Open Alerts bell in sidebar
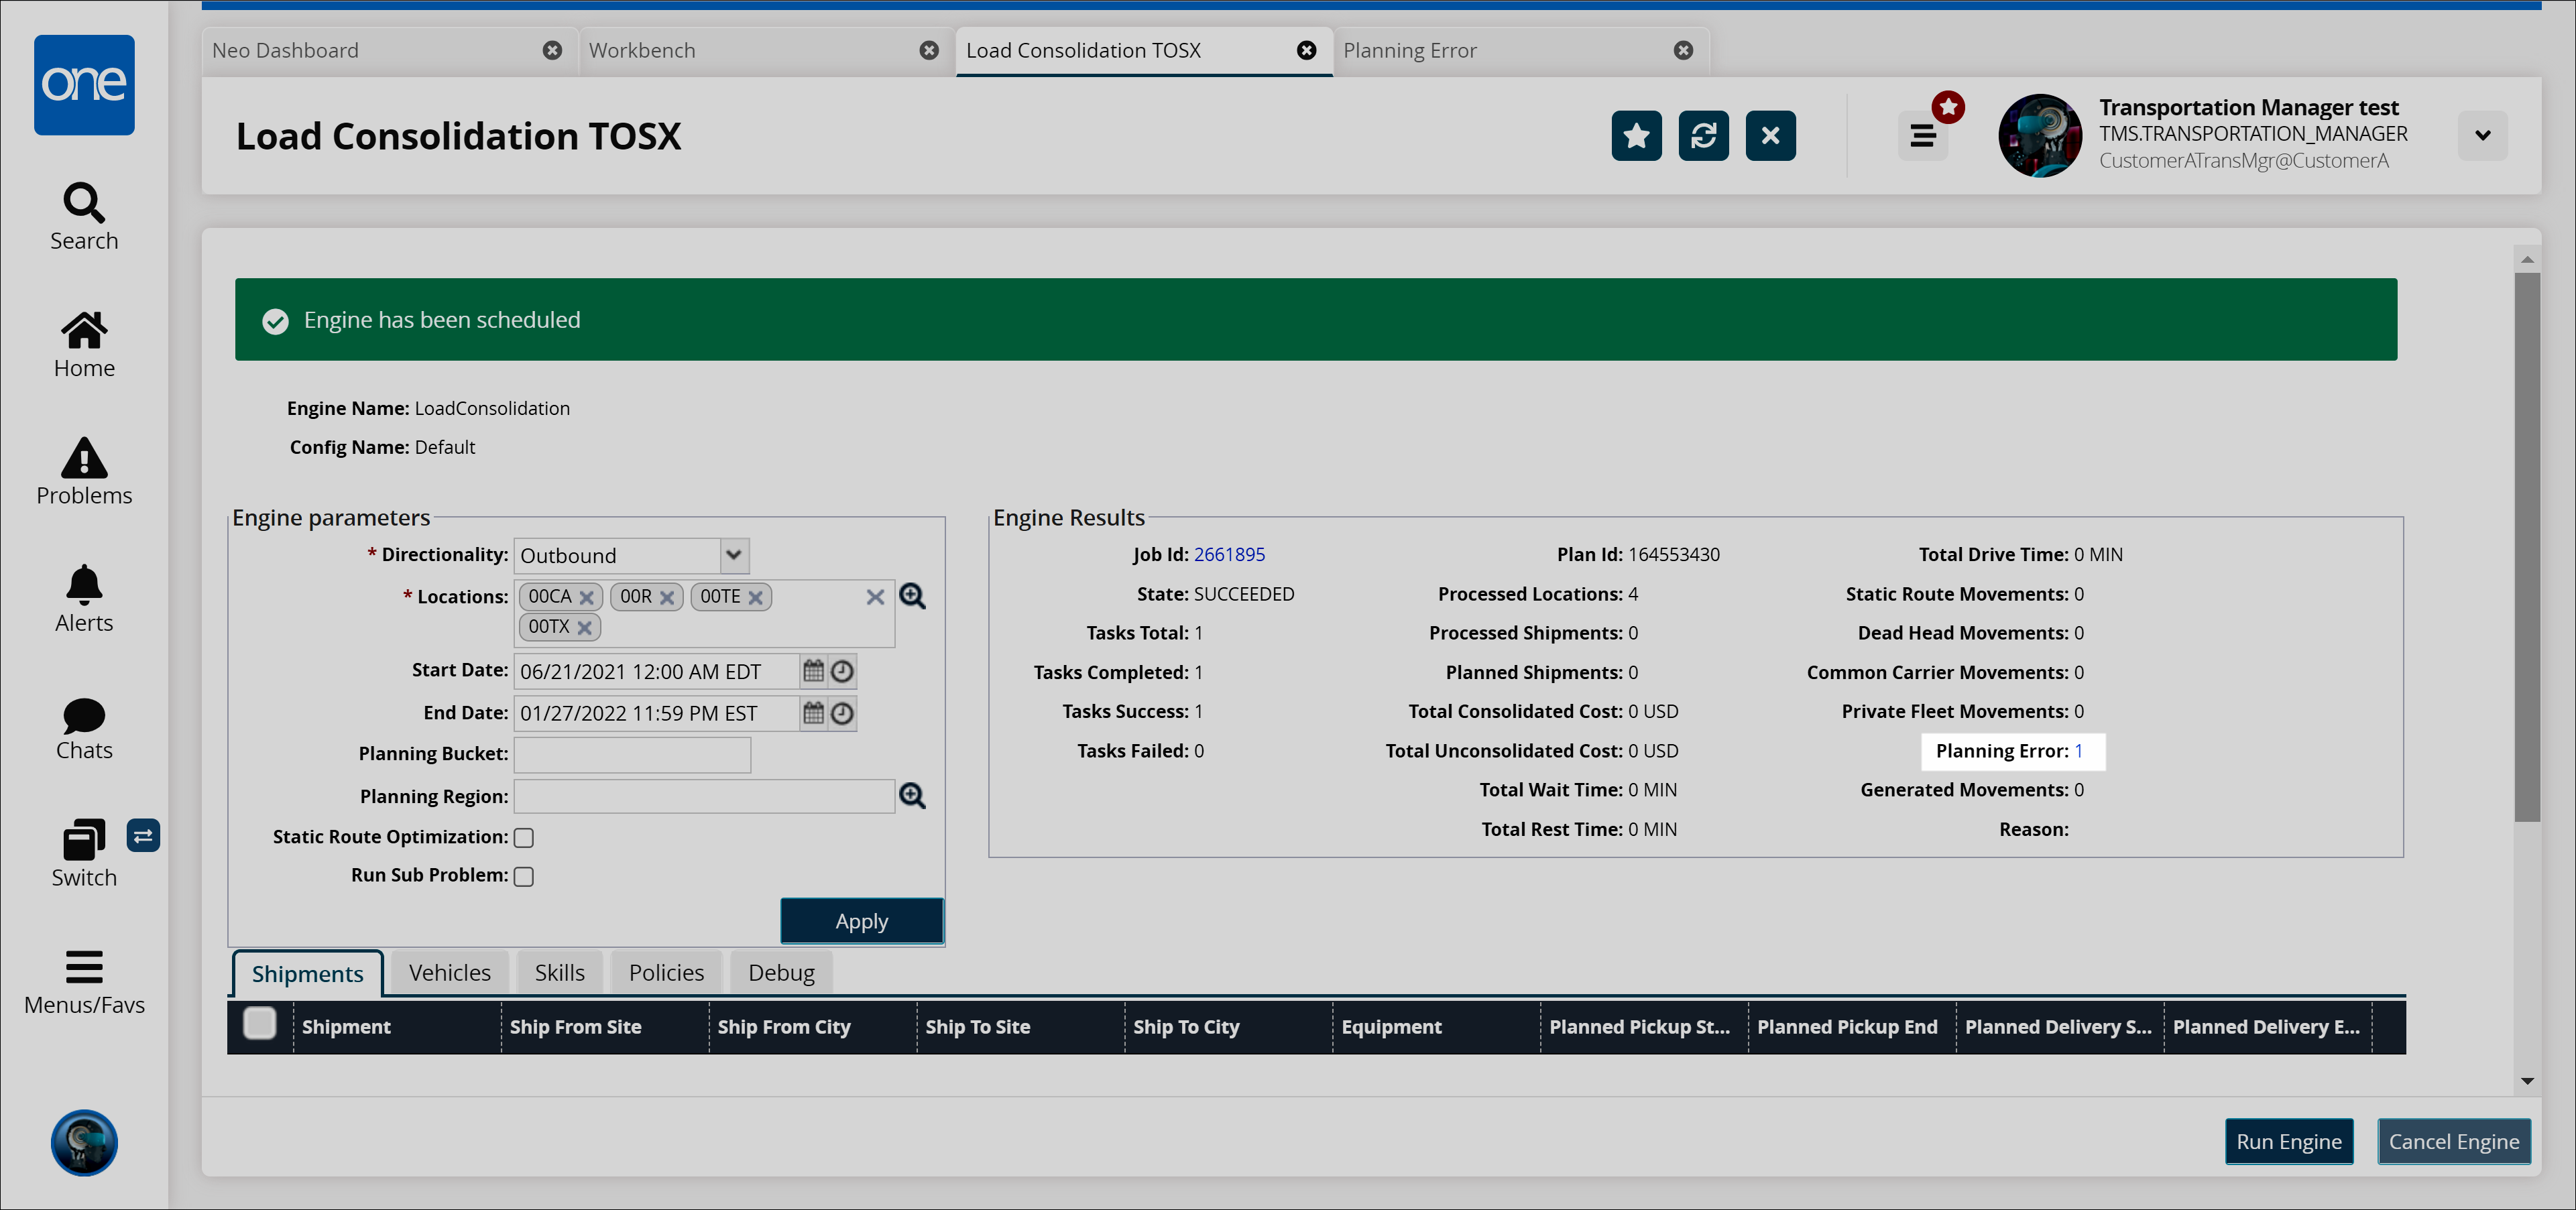The image size is (2576, 1210). coord(84,598)
